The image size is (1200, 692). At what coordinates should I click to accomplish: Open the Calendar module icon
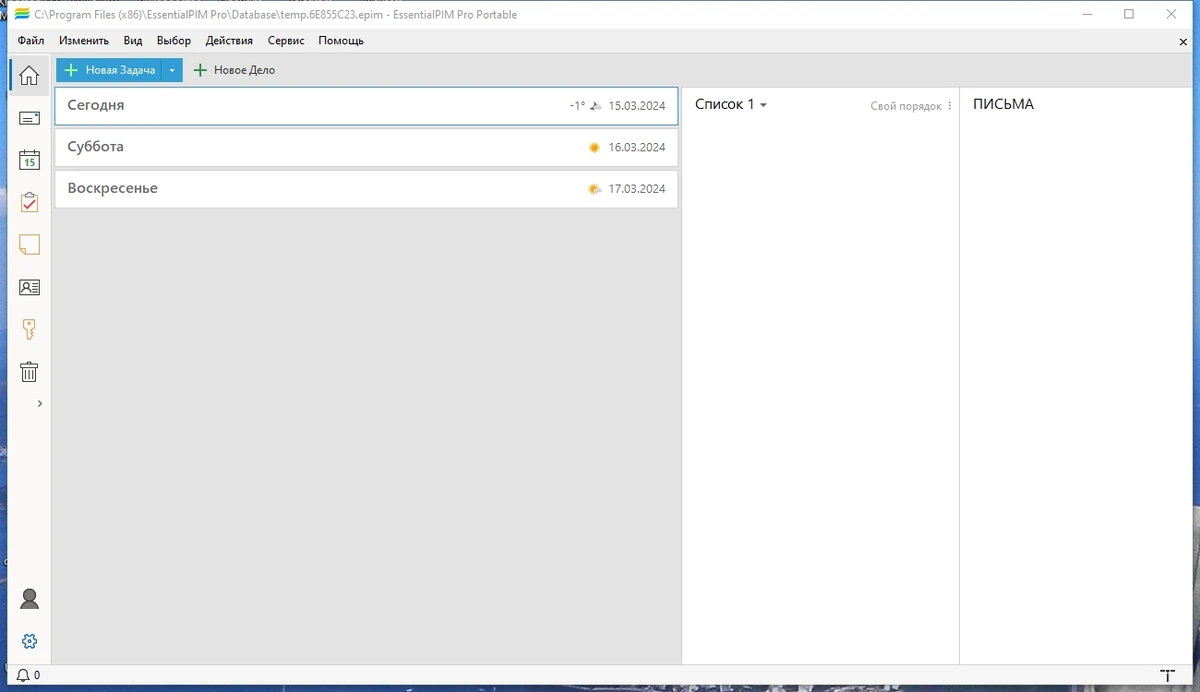coord(29,160)
